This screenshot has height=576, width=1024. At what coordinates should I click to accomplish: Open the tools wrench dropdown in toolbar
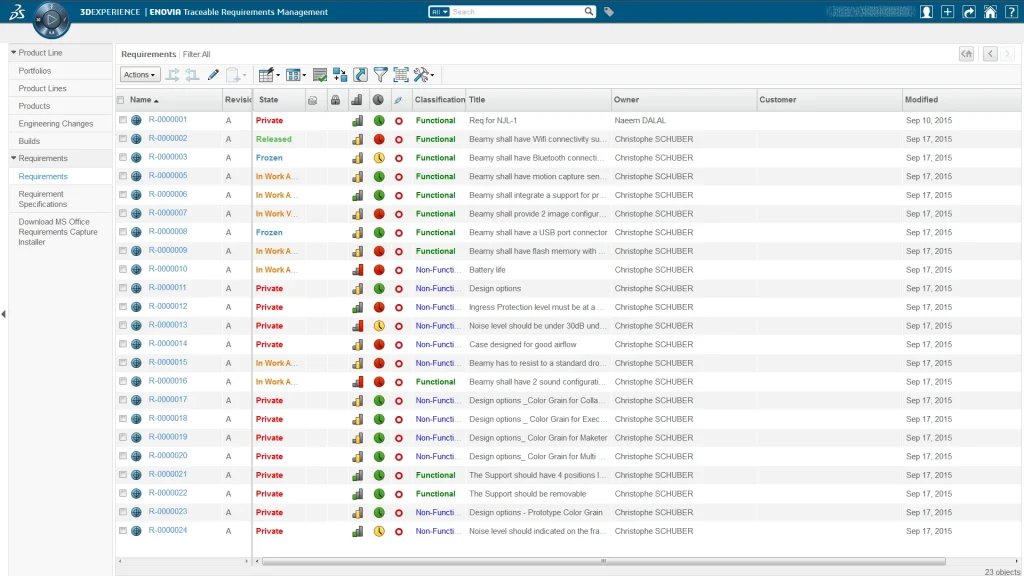point(423,75)
